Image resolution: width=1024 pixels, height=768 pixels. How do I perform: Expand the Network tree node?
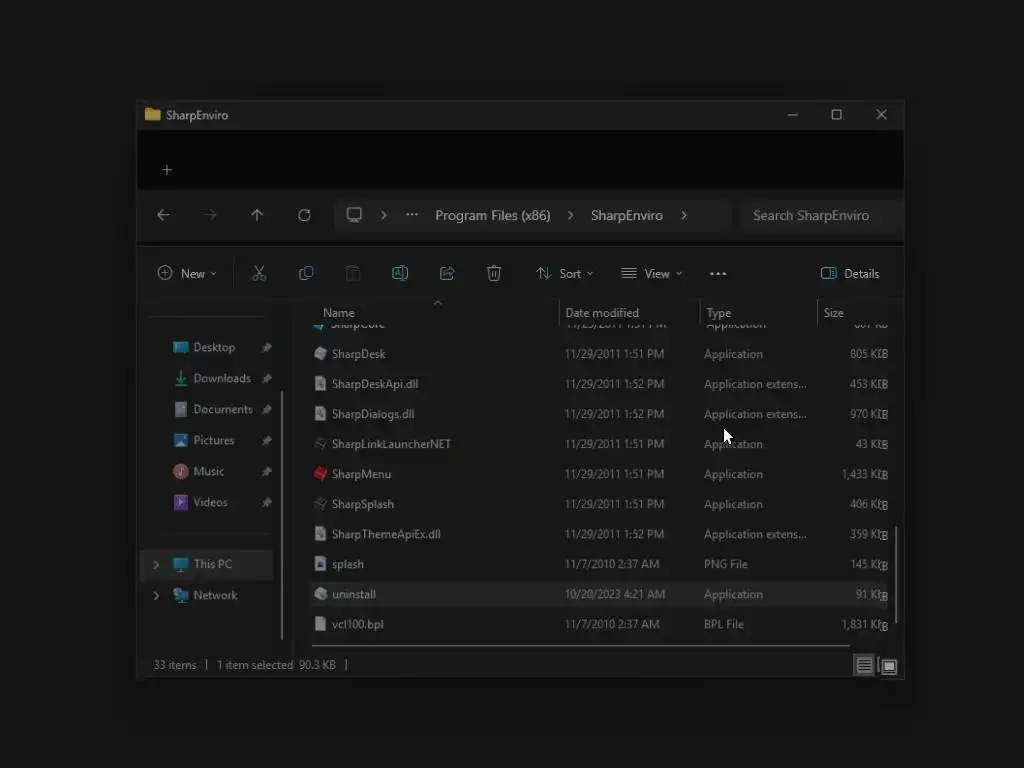coord(156,596)
